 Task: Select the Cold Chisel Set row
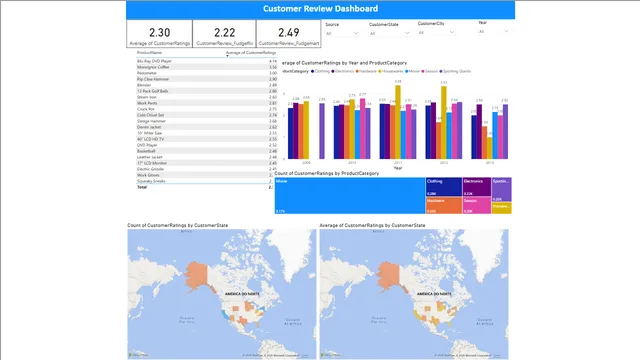207,115
